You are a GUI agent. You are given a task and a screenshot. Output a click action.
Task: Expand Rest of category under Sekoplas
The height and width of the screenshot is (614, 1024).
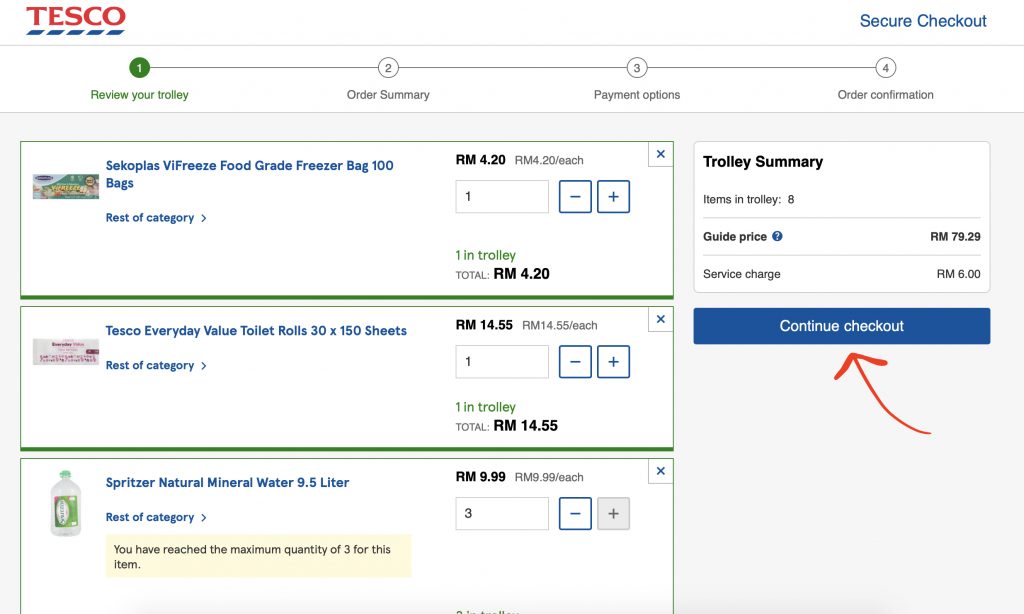click(x=156, y=218)
